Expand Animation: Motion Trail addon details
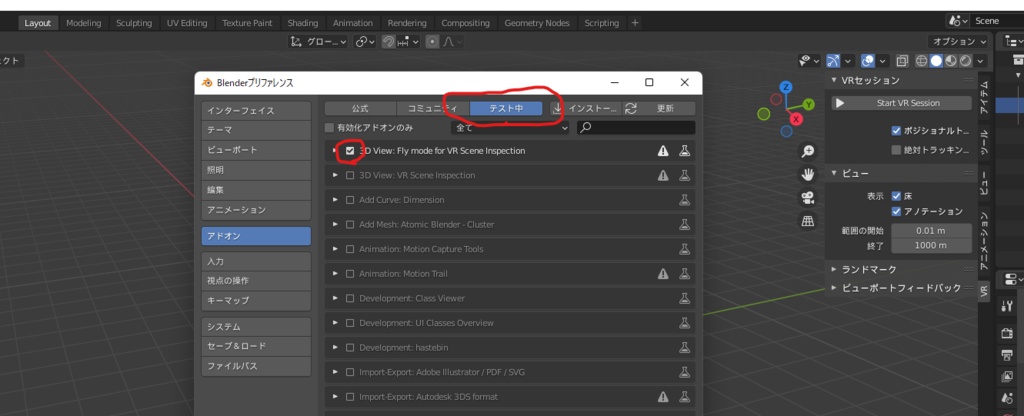 (335, 274)
